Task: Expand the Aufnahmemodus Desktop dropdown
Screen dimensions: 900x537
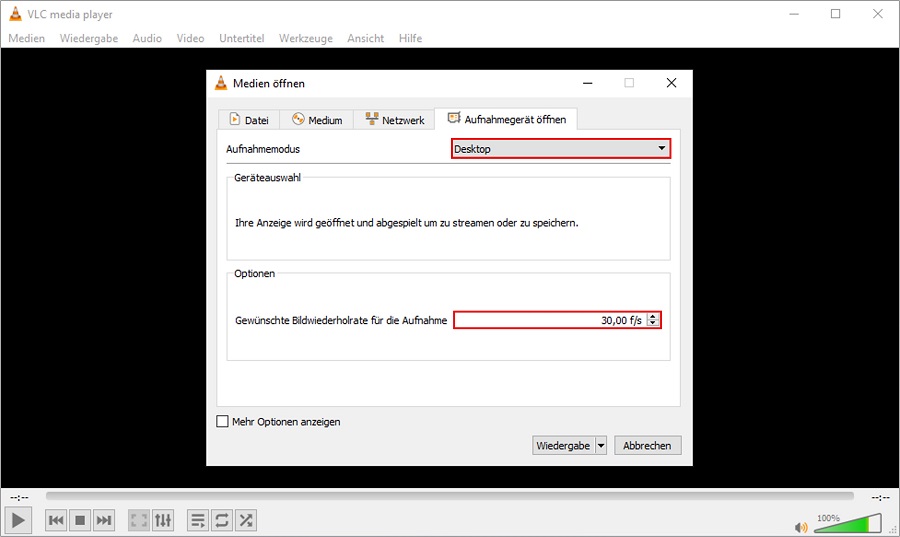Action: [x=561, y=149]
